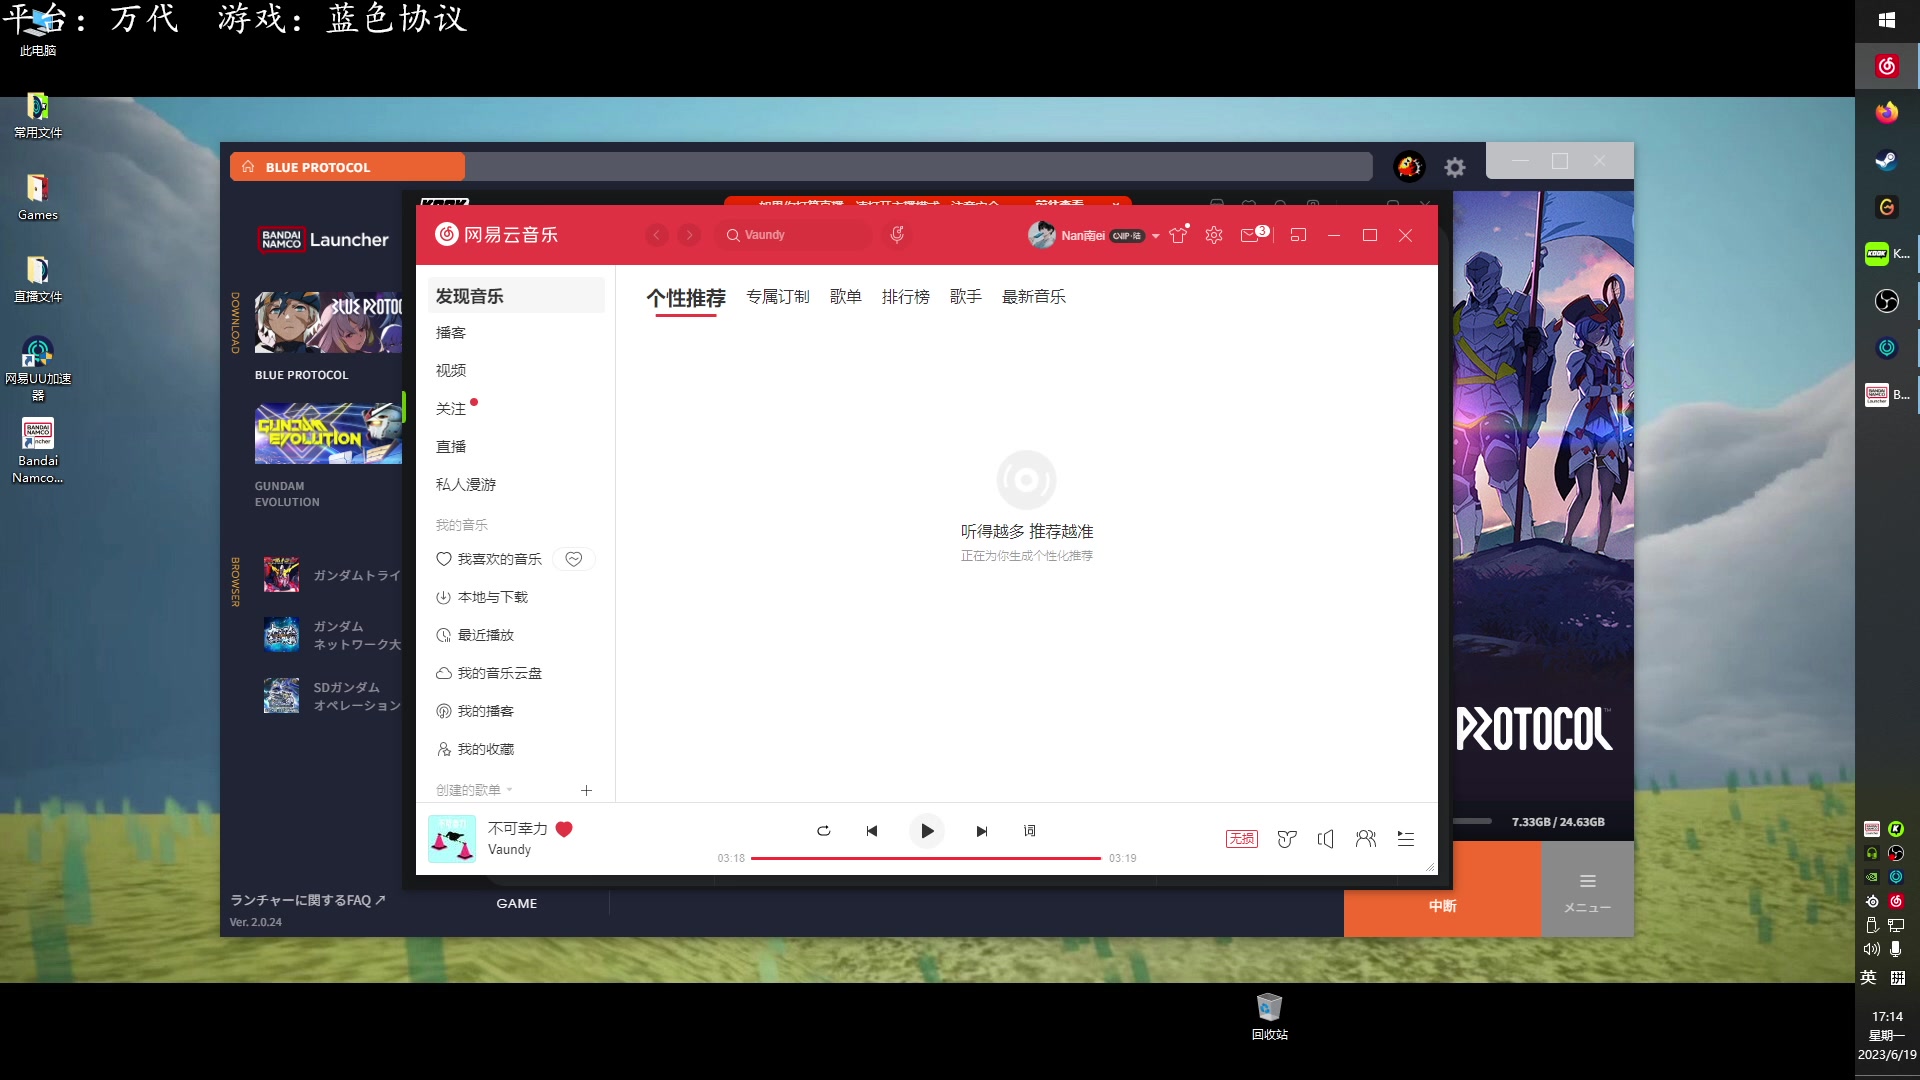The image size is (1920, 1080).
Task: Open the playlist queue icon
Action: coord(1406,839)
